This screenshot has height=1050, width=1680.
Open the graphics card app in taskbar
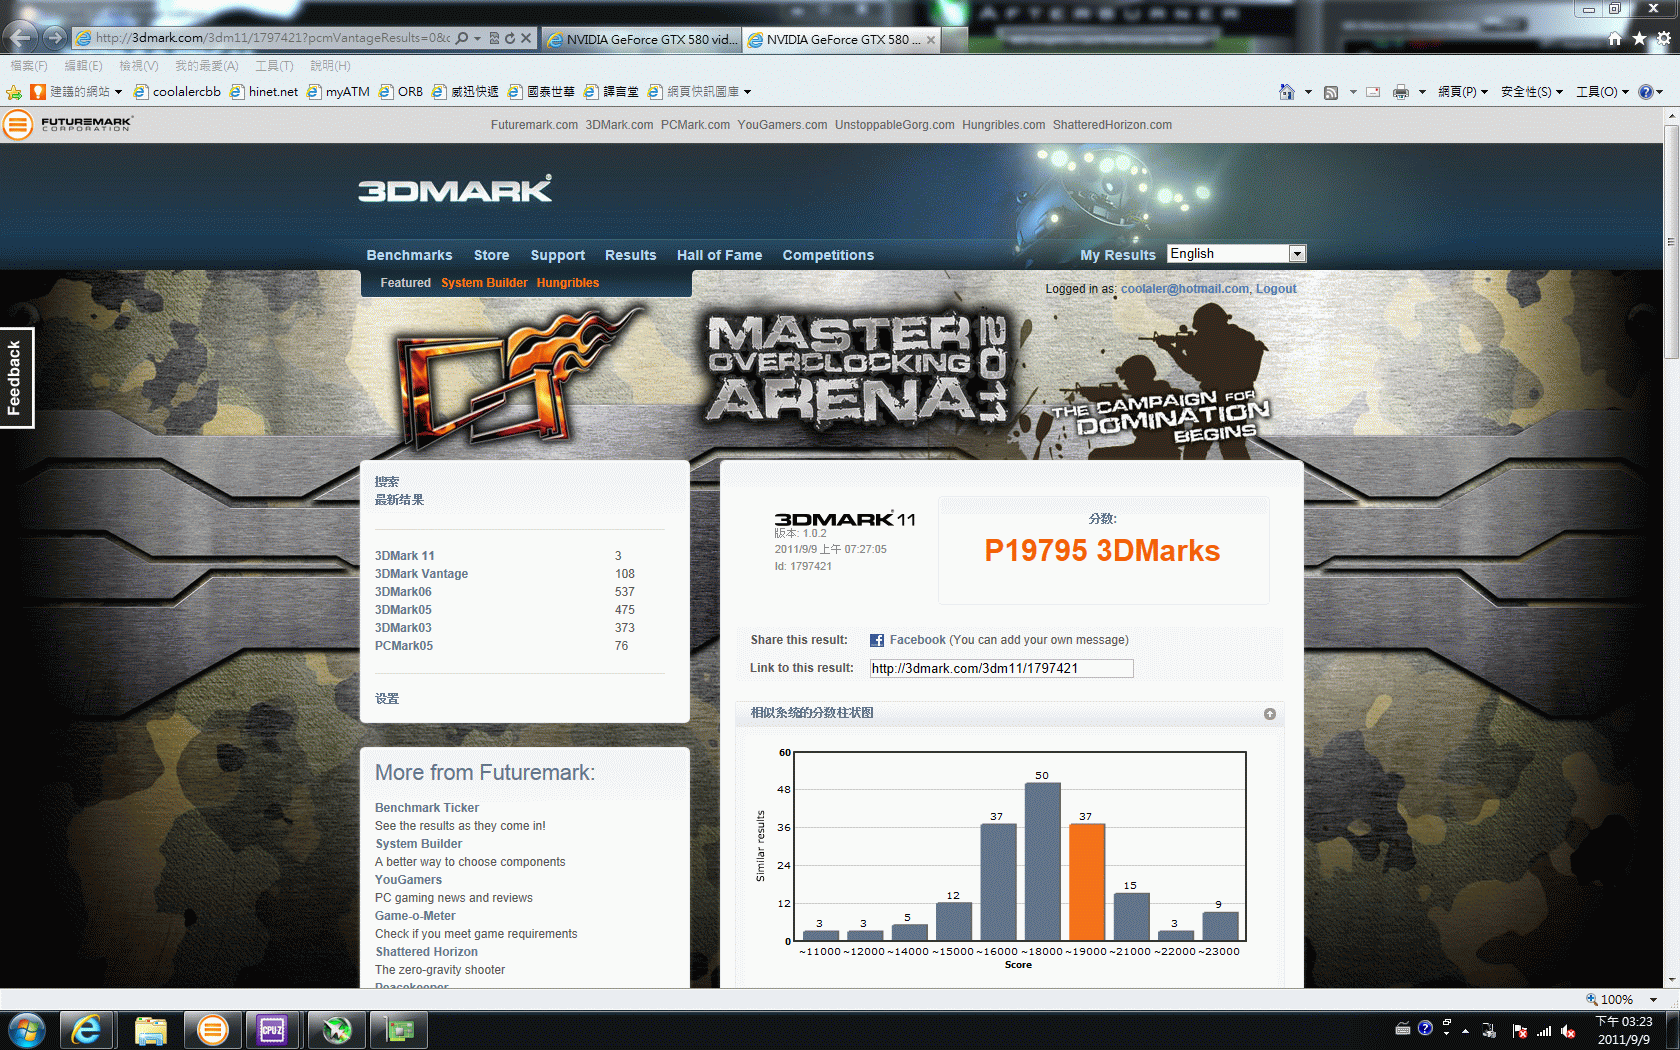click(x=400, y=1030)
